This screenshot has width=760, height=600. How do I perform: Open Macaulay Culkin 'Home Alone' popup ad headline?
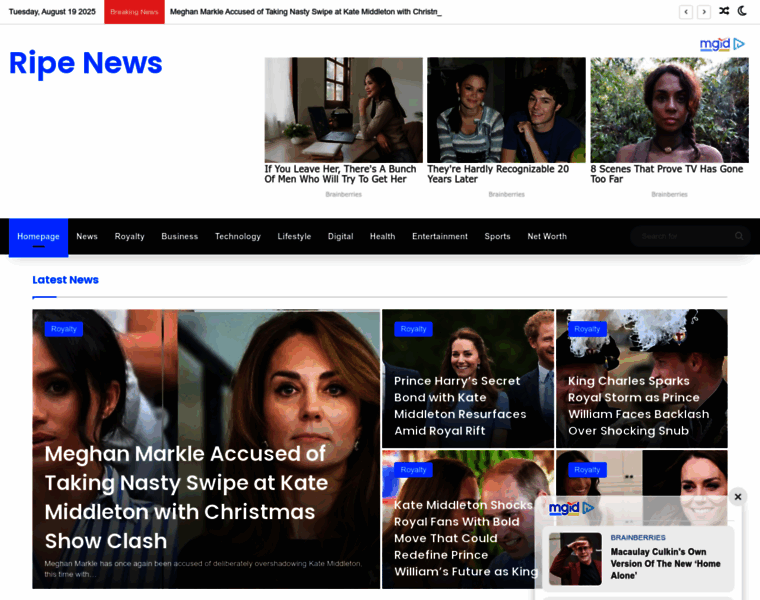(x=665, y=564)
